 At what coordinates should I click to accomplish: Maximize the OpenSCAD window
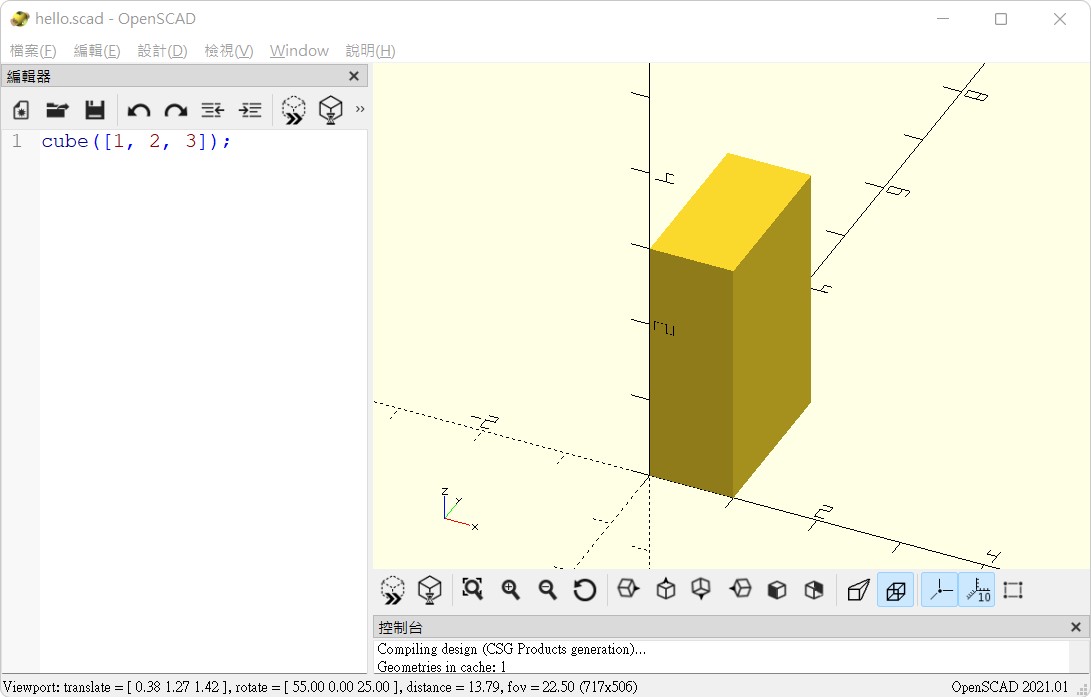(1001, 19)
